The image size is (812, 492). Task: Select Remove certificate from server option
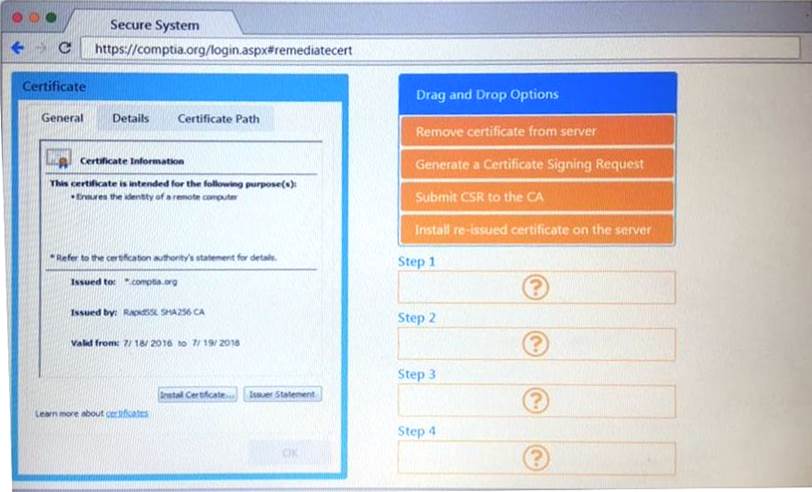[x=537, y=131]
